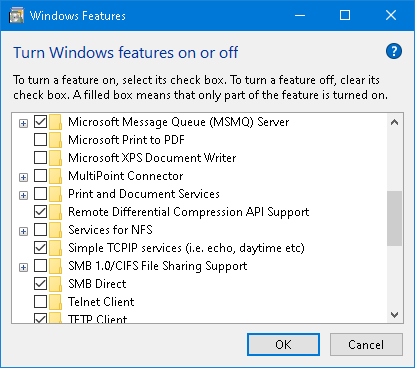Click folder icon beside Simple TCPIP services

pyautogui.click(x=55, y=248)
